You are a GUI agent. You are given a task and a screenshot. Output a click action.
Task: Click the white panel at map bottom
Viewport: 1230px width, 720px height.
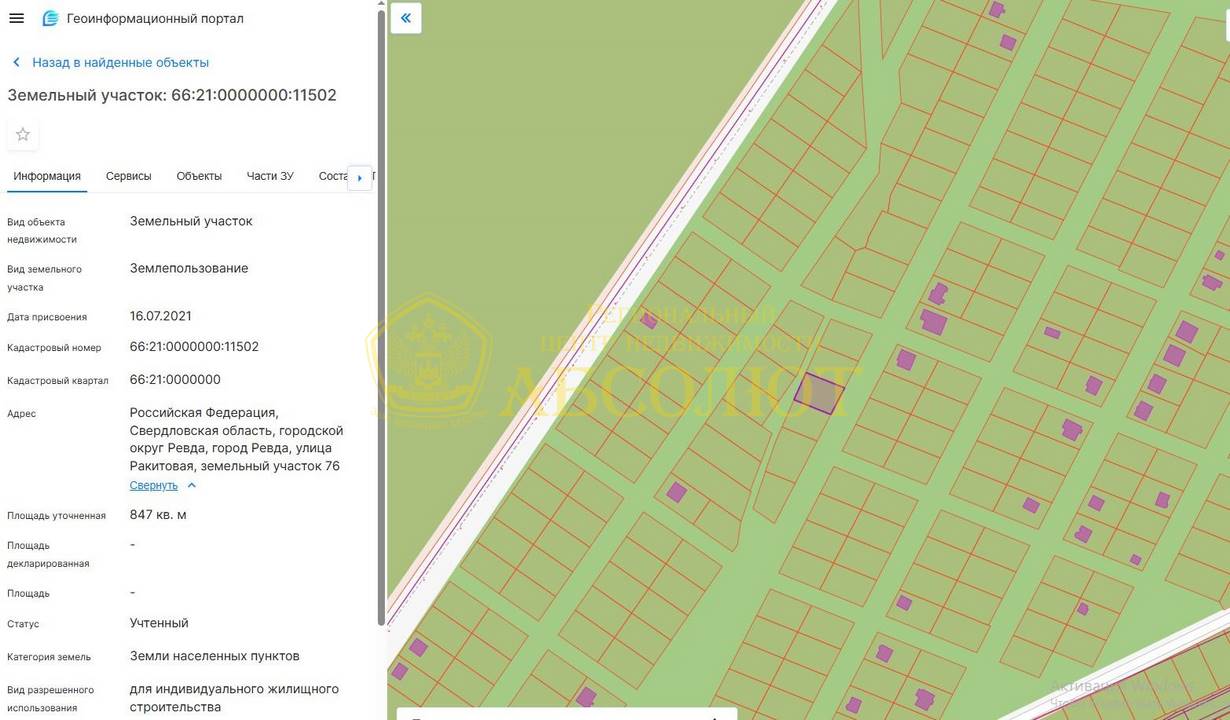[566, 714]
